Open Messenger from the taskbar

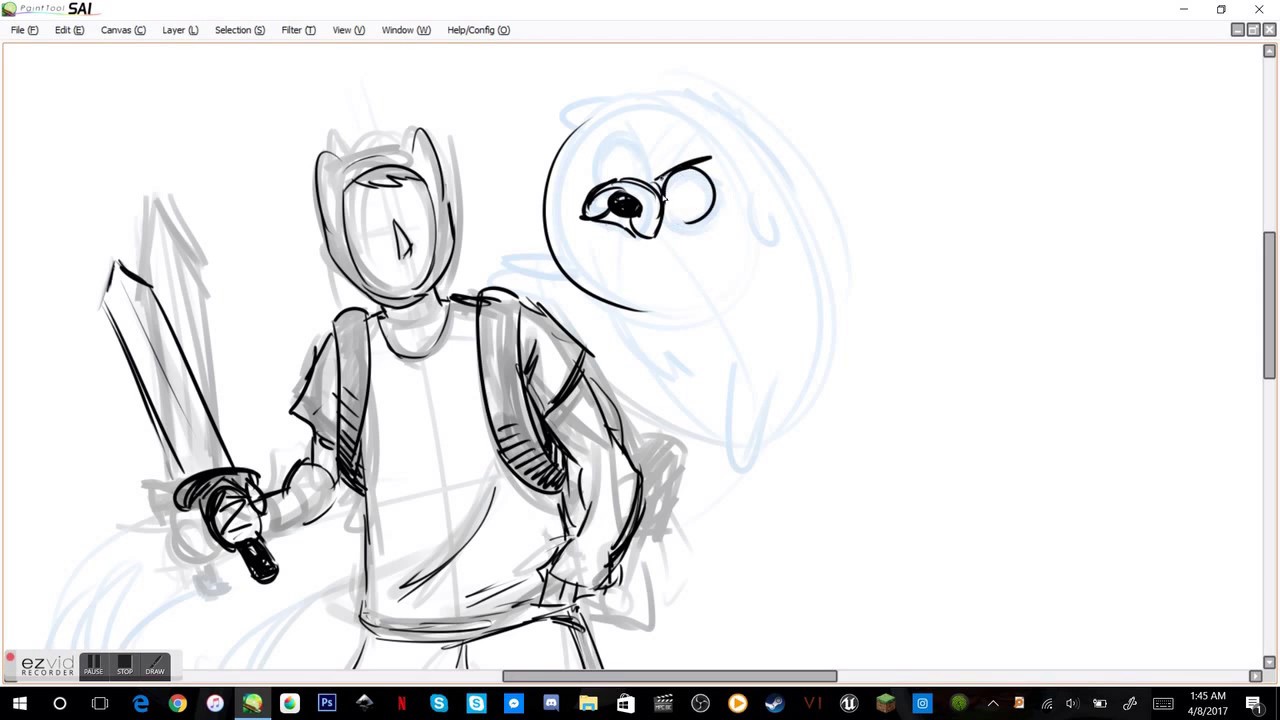tap(513, 703)
